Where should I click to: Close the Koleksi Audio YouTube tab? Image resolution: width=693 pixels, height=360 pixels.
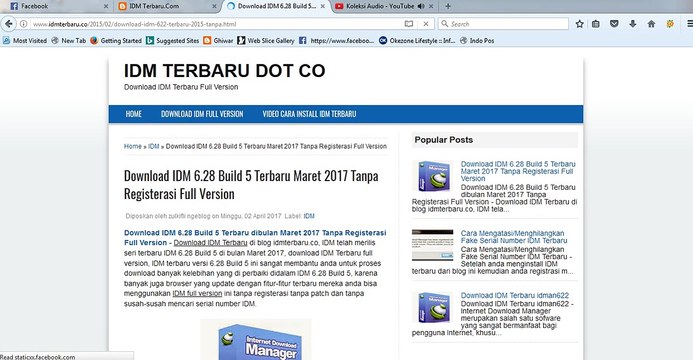pos(431,6)
